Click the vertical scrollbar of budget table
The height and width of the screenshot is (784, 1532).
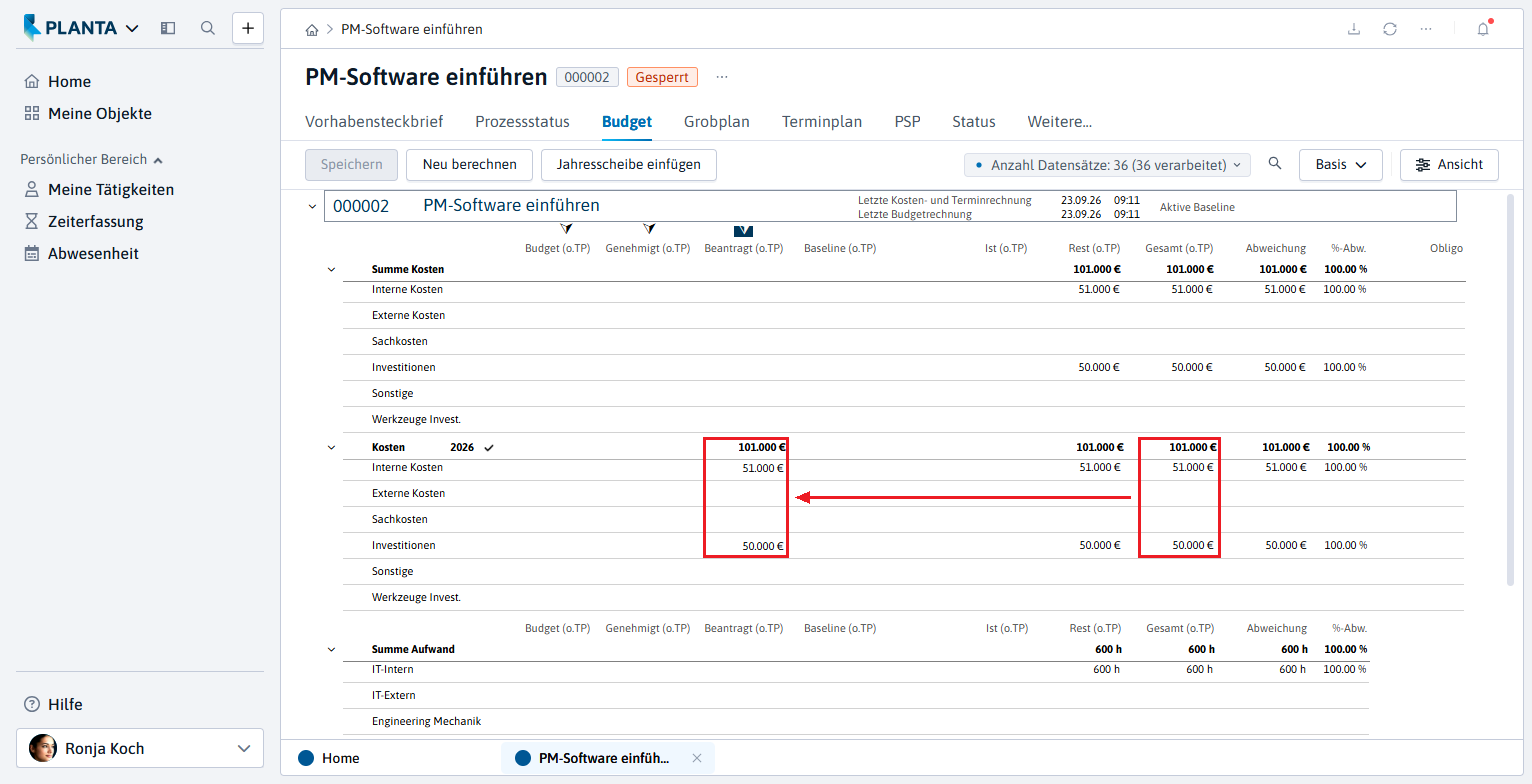click(1511, 390)
